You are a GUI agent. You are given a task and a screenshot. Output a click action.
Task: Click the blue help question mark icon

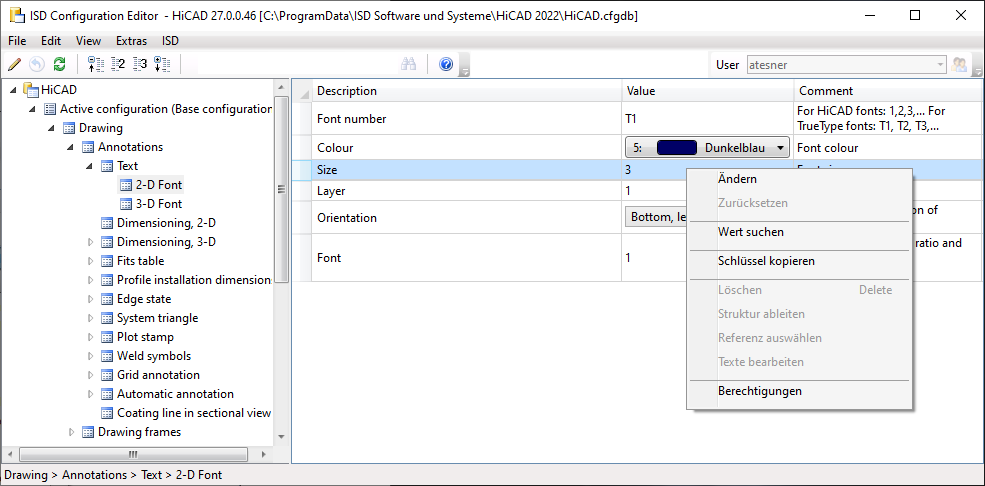tap(446, 63)
